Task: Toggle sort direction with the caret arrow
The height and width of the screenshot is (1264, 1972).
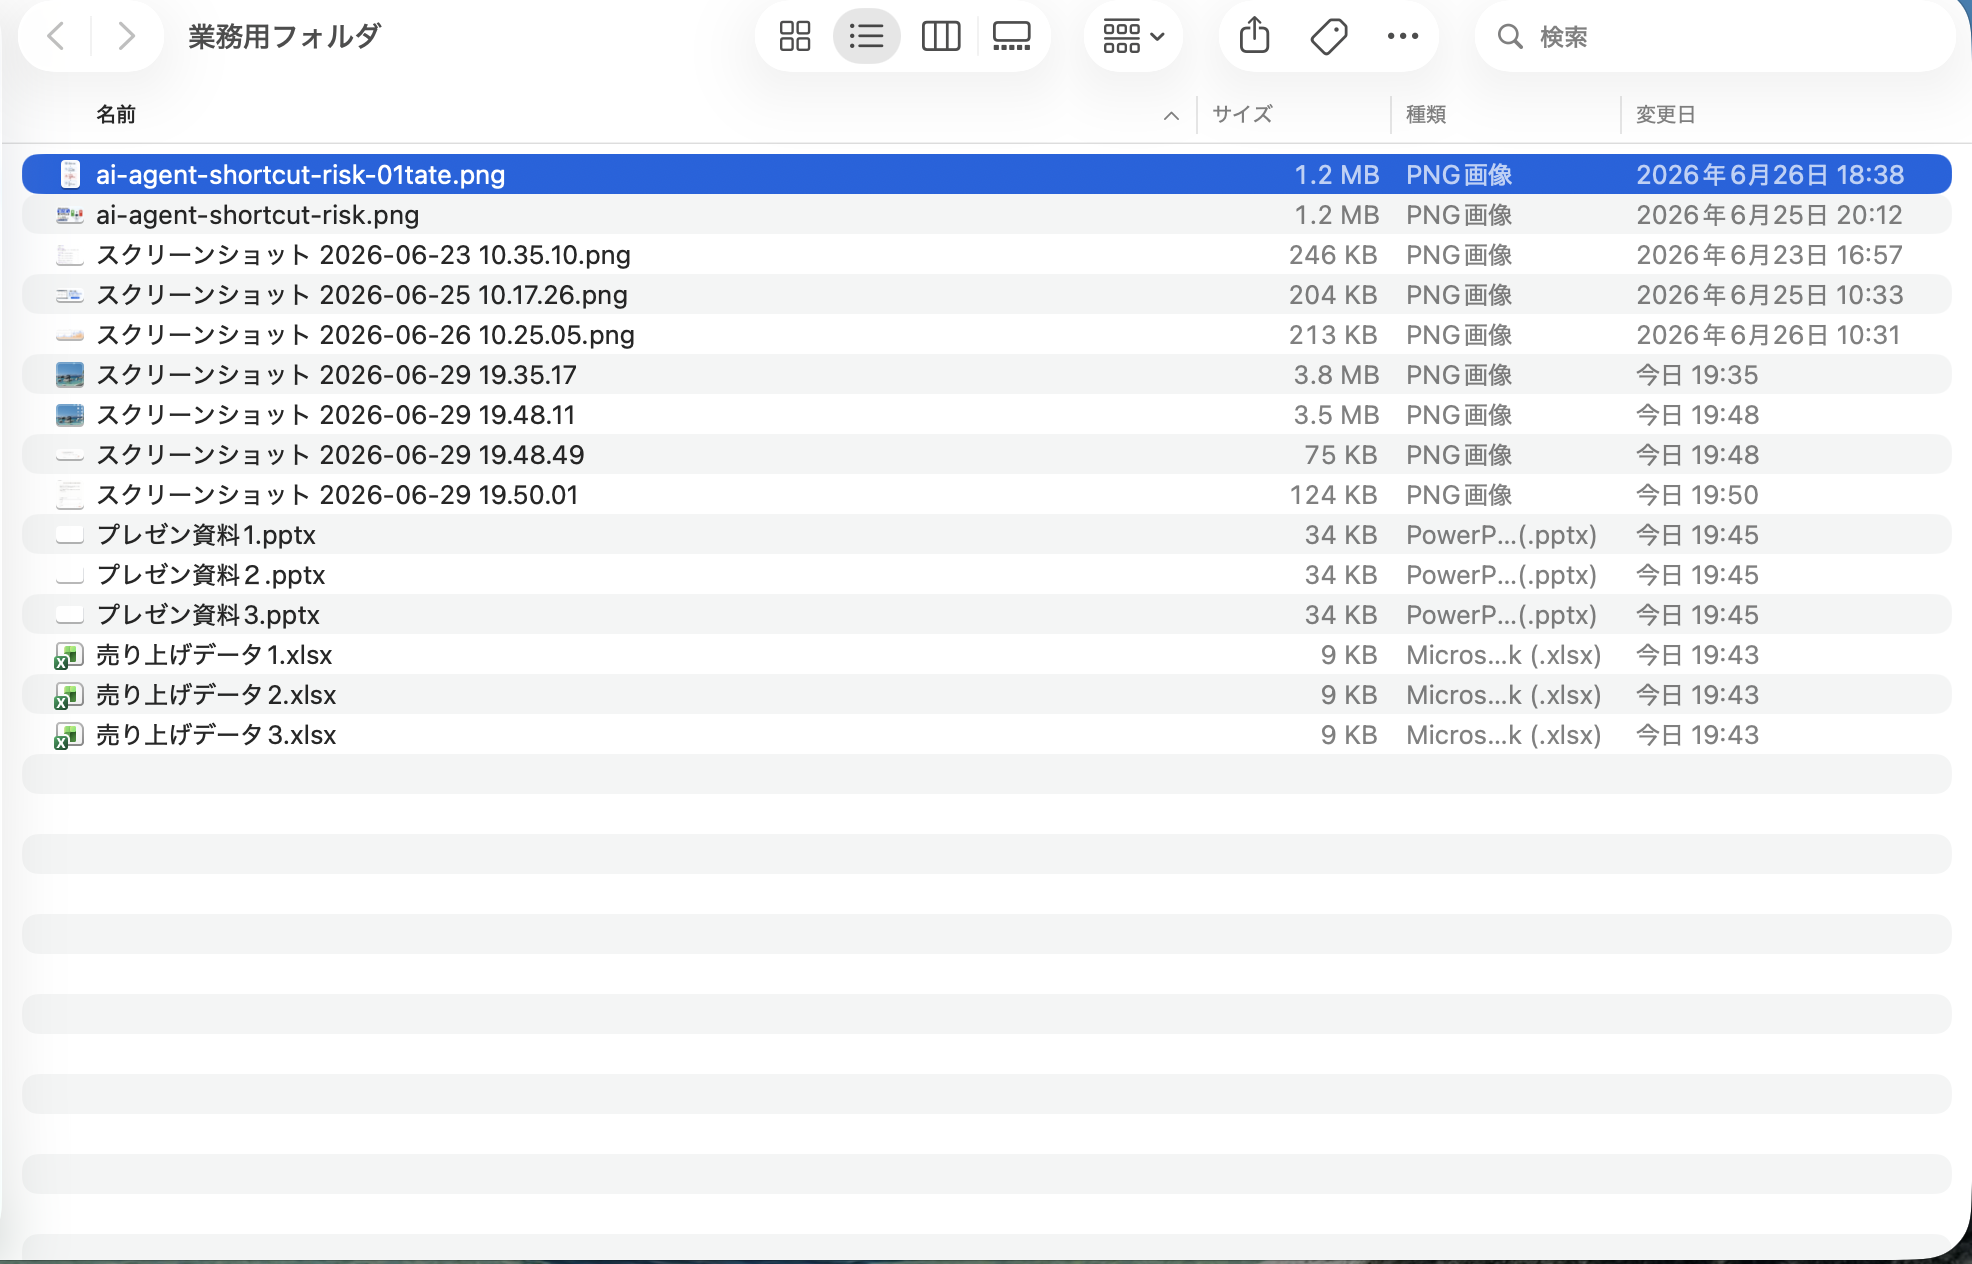Action: tap(1171, 116)
